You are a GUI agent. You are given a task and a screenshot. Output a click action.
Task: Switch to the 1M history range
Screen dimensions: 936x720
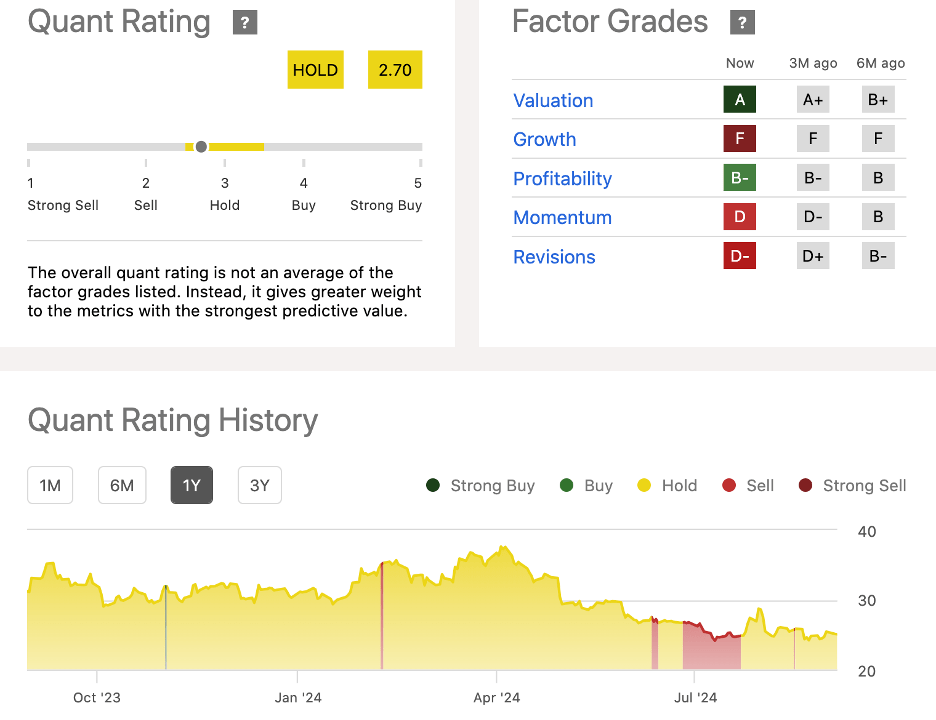point(49,484)
